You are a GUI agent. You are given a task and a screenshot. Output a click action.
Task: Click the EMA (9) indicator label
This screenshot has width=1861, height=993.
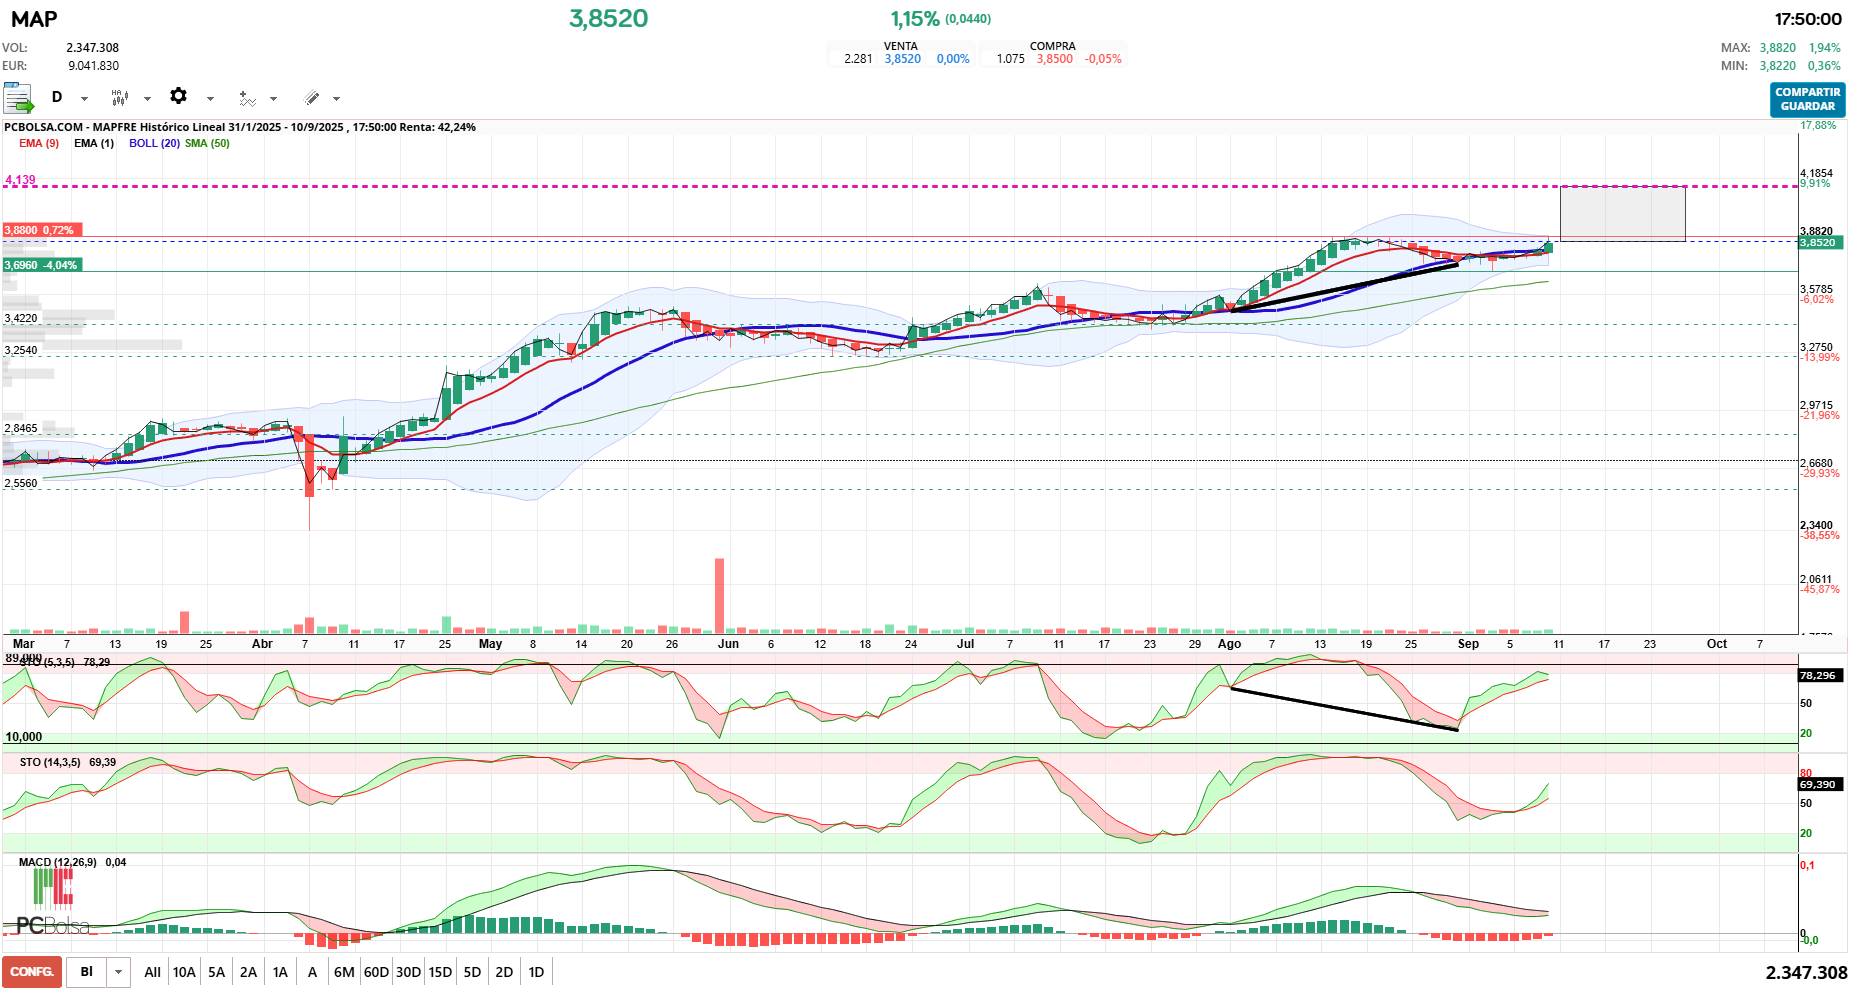pos(39,143)
